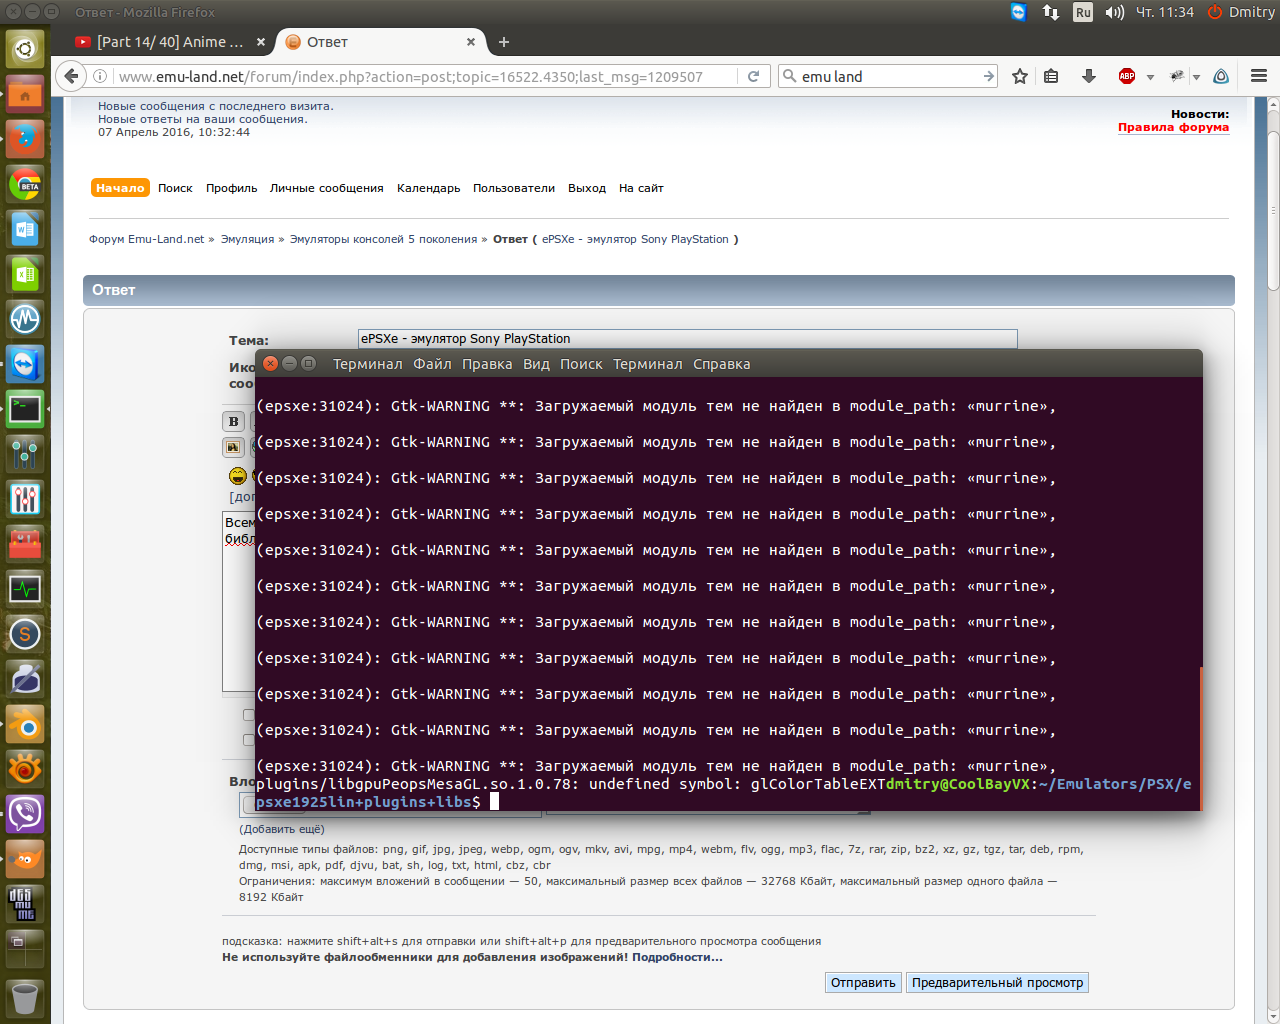Launch Chrome Beta from launcher

[25, 184]
